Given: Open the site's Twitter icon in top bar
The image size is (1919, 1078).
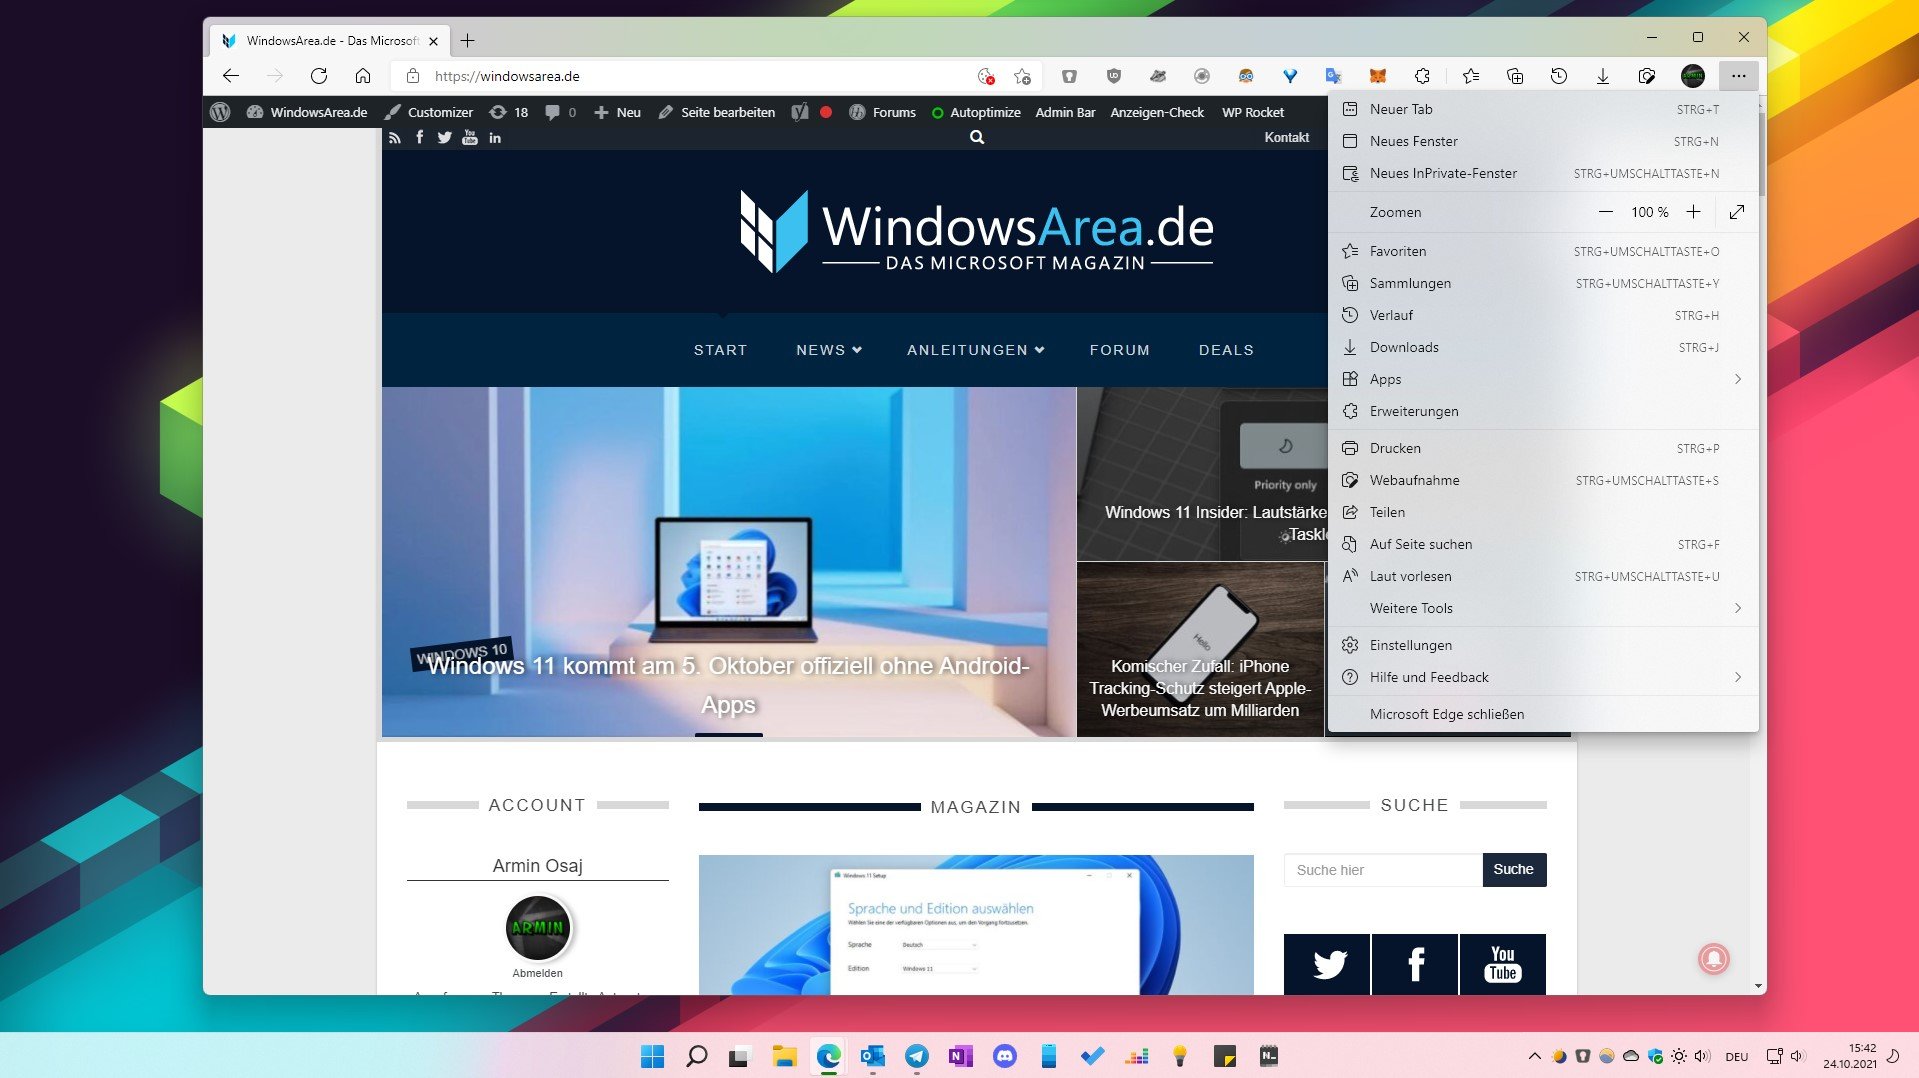Looking at the screenshot, I should (x=444, y=138).
